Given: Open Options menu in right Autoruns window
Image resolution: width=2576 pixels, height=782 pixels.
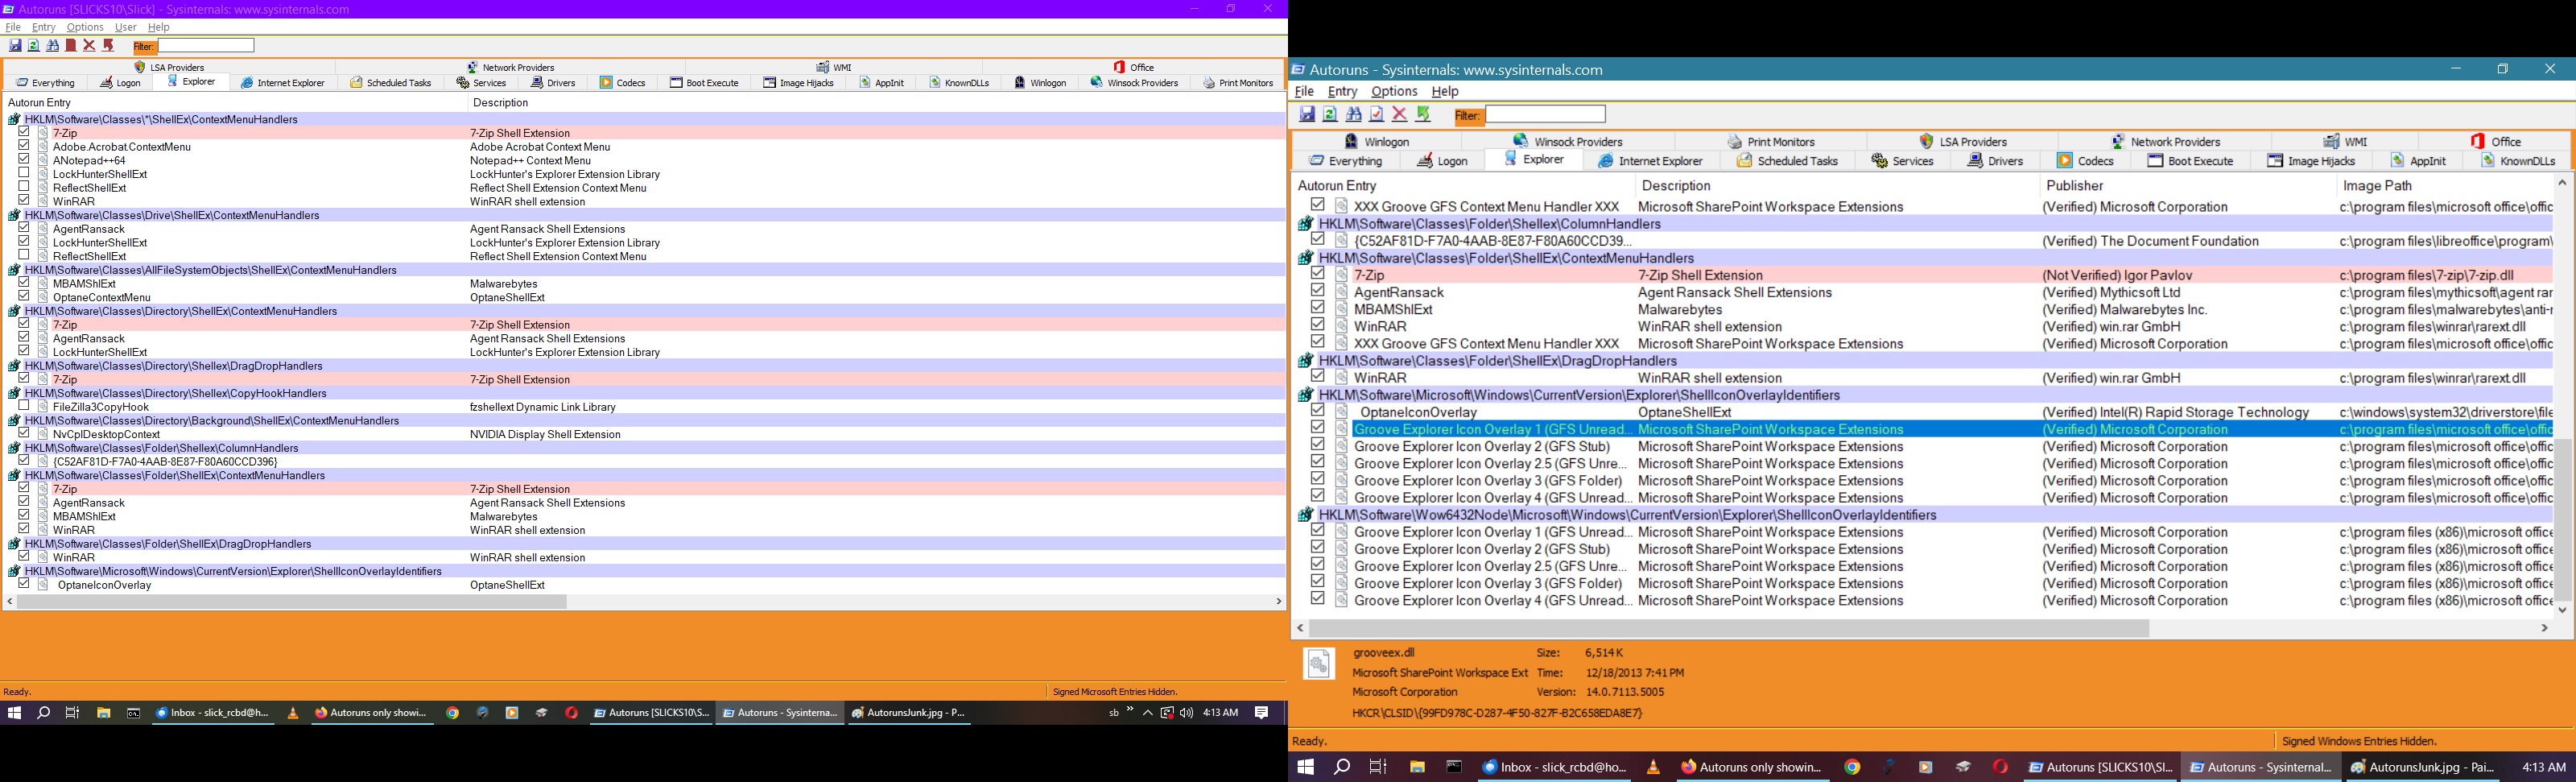Looking at the screenshot, I should pyautogui.click(x=1394, y=91).
